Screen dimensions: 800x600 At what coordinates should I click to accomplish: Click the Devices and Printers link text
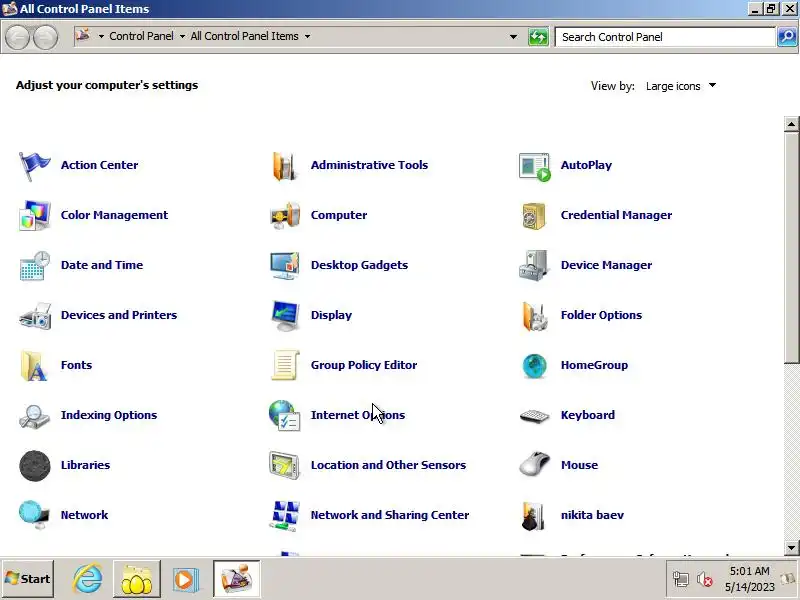point(119,315)
